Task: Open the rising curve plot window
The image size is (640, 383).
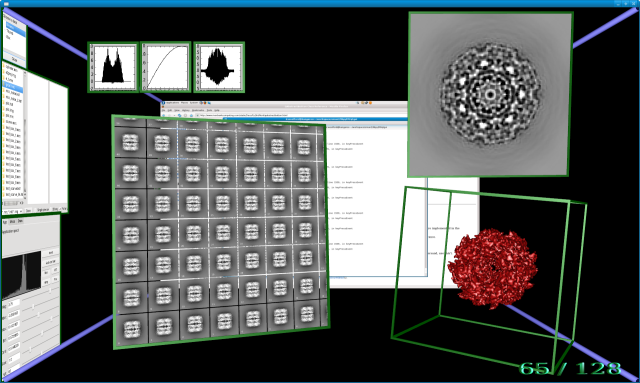Action: (x=165, y=67)
